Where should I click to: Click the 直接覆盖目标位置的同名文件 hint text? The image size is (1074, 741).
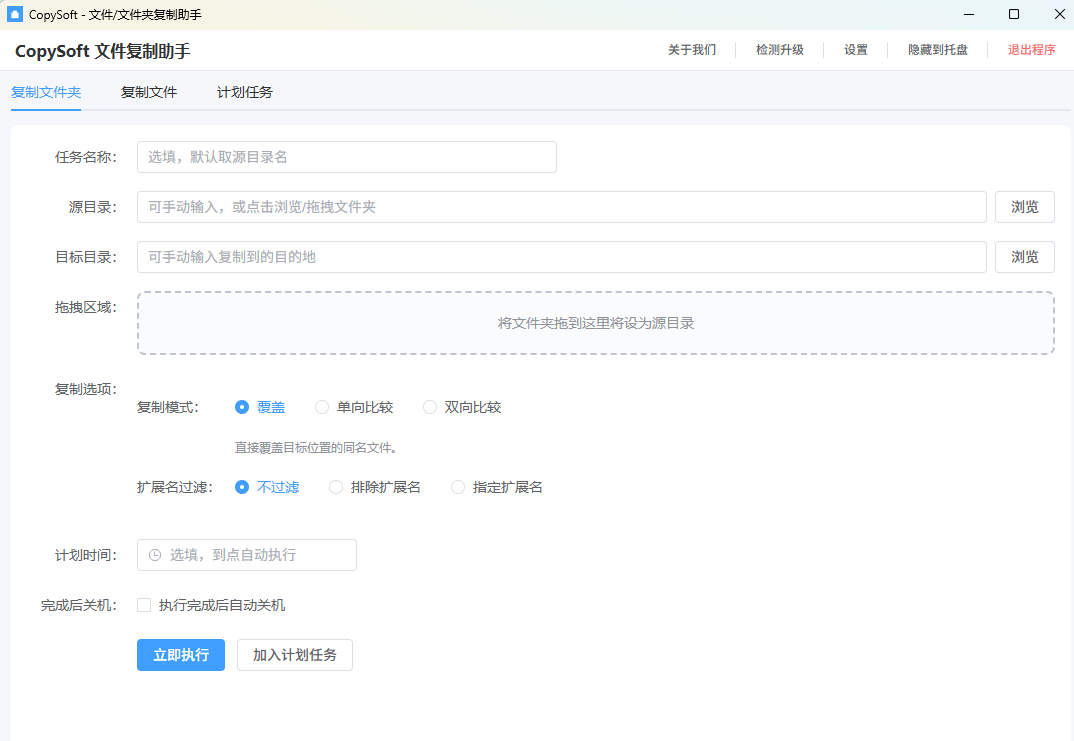coord(316,448)
